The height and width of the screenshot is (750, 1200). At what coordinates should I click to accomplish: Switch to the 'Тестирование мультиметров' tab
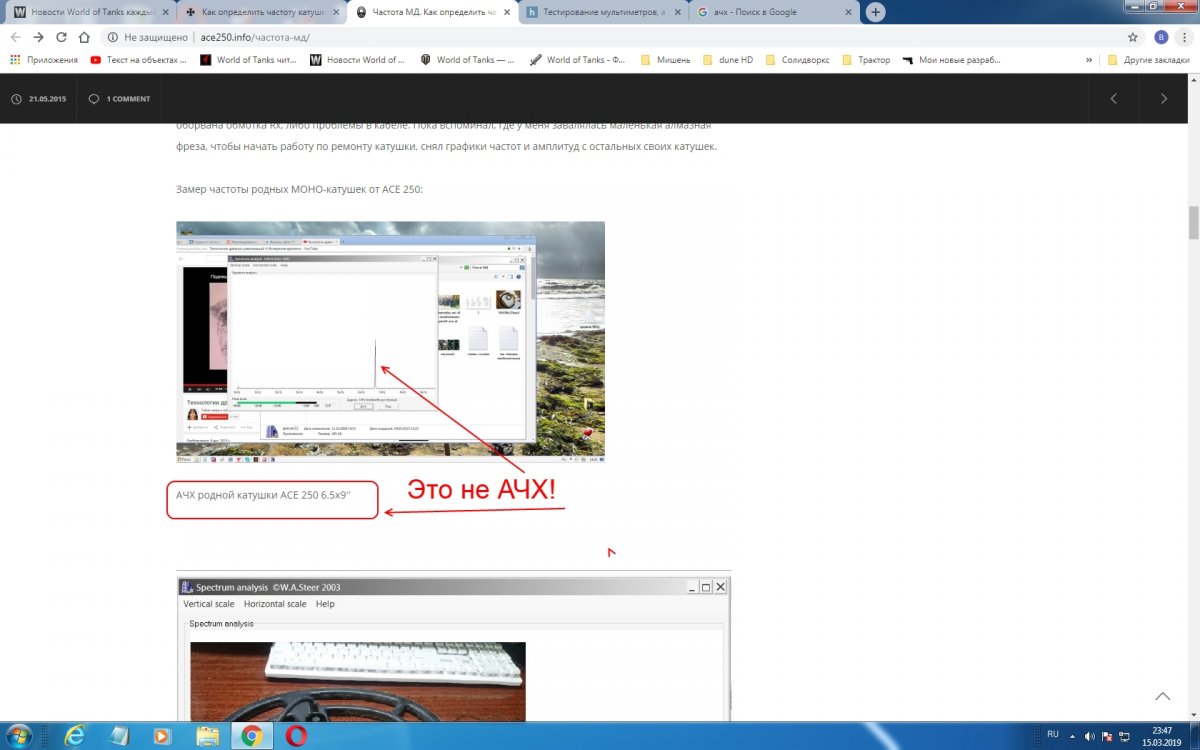(x=603, y=12)
